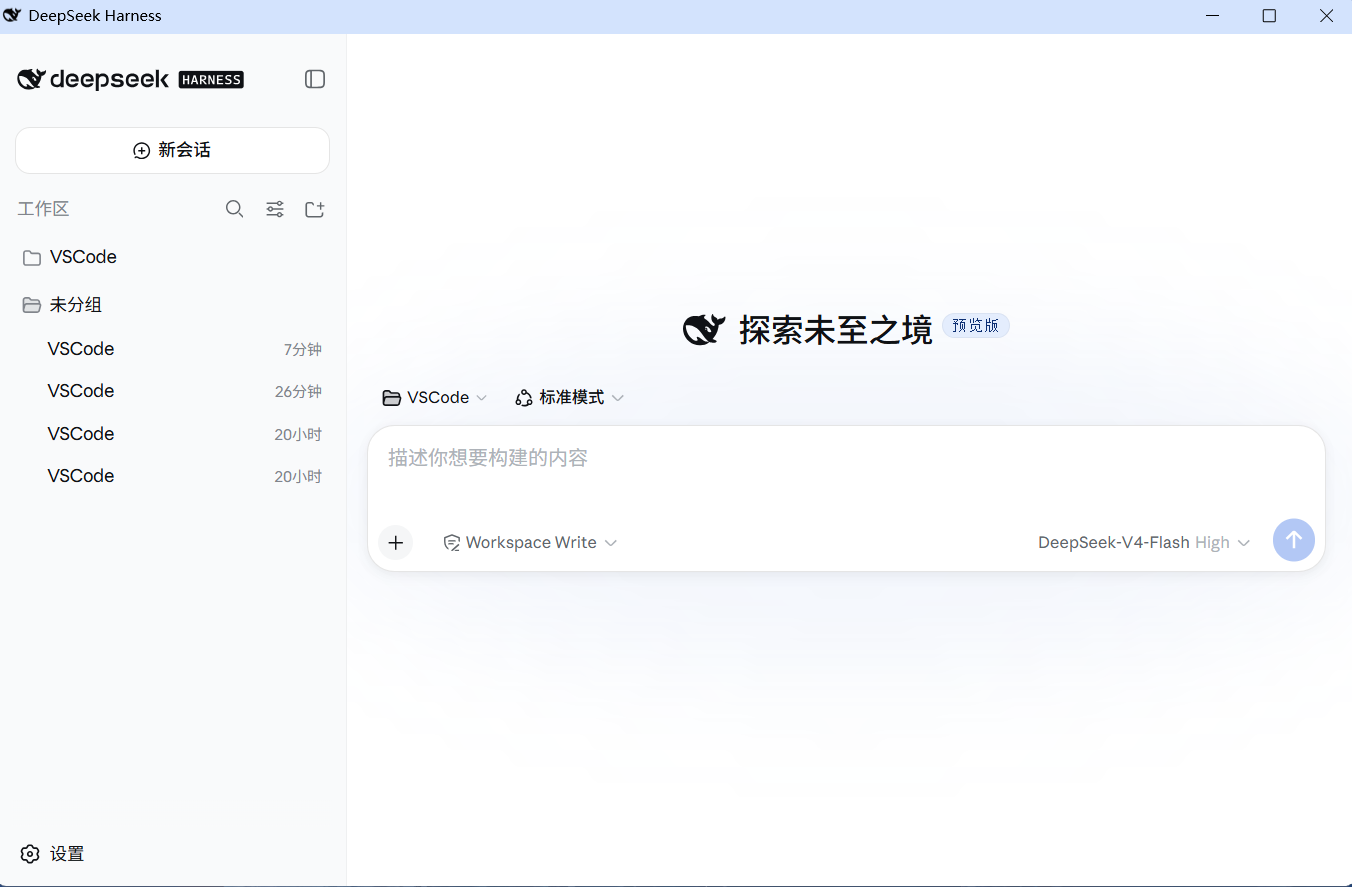1352x887 pixels.
Task: Add a new workspace folder icon
Action: (x=315, y=209)
